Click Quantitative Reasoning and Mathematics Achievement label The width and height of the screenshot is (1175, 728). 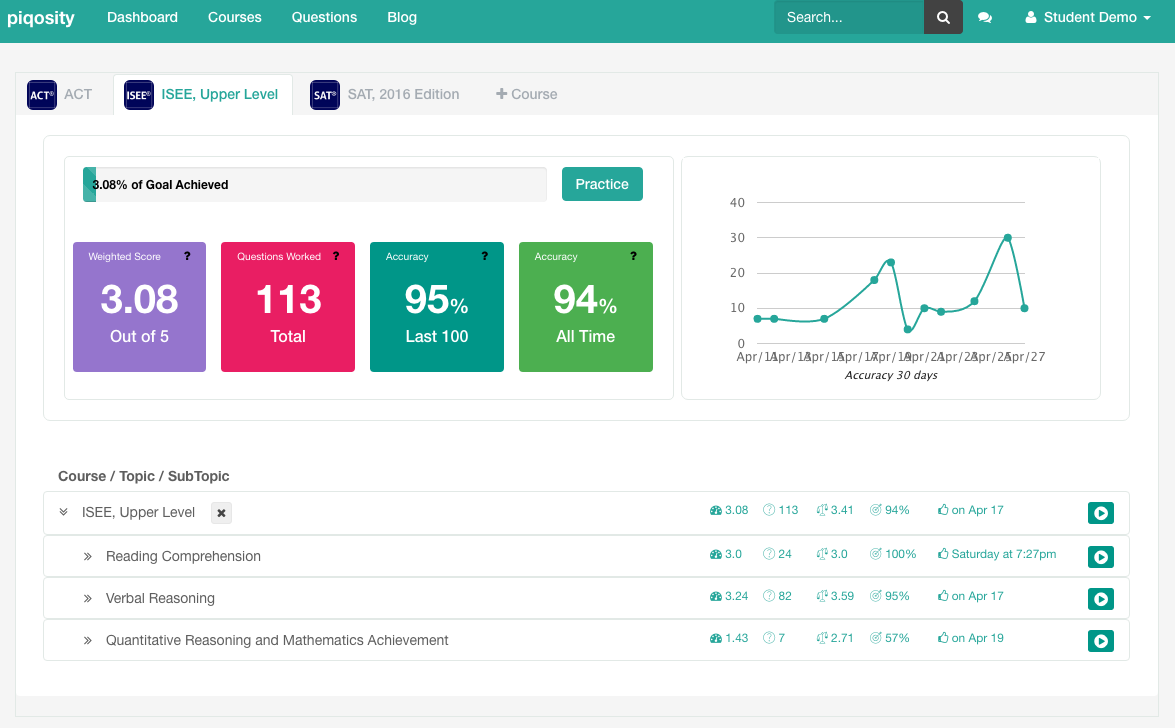(x=277, y=640)
